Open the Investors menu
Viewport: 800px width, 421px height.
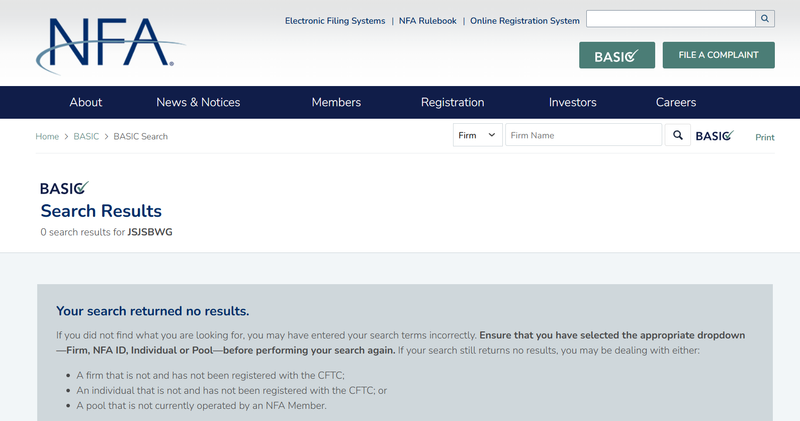click(572, 102)
